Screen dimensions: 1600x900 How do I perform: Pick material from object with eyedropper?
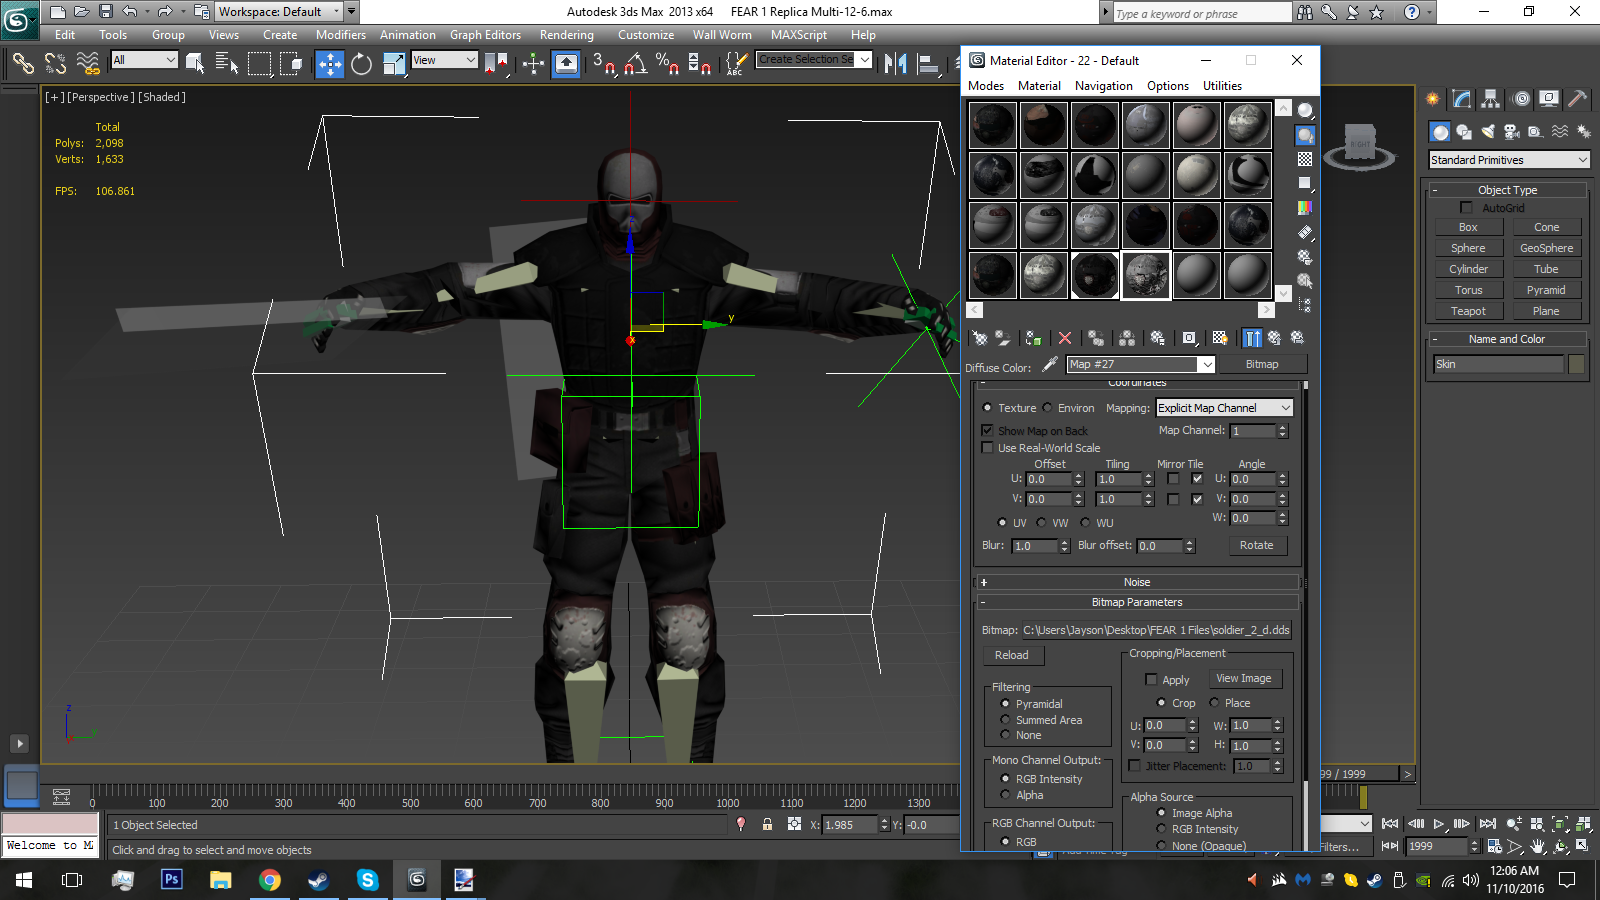point(1050,364)
